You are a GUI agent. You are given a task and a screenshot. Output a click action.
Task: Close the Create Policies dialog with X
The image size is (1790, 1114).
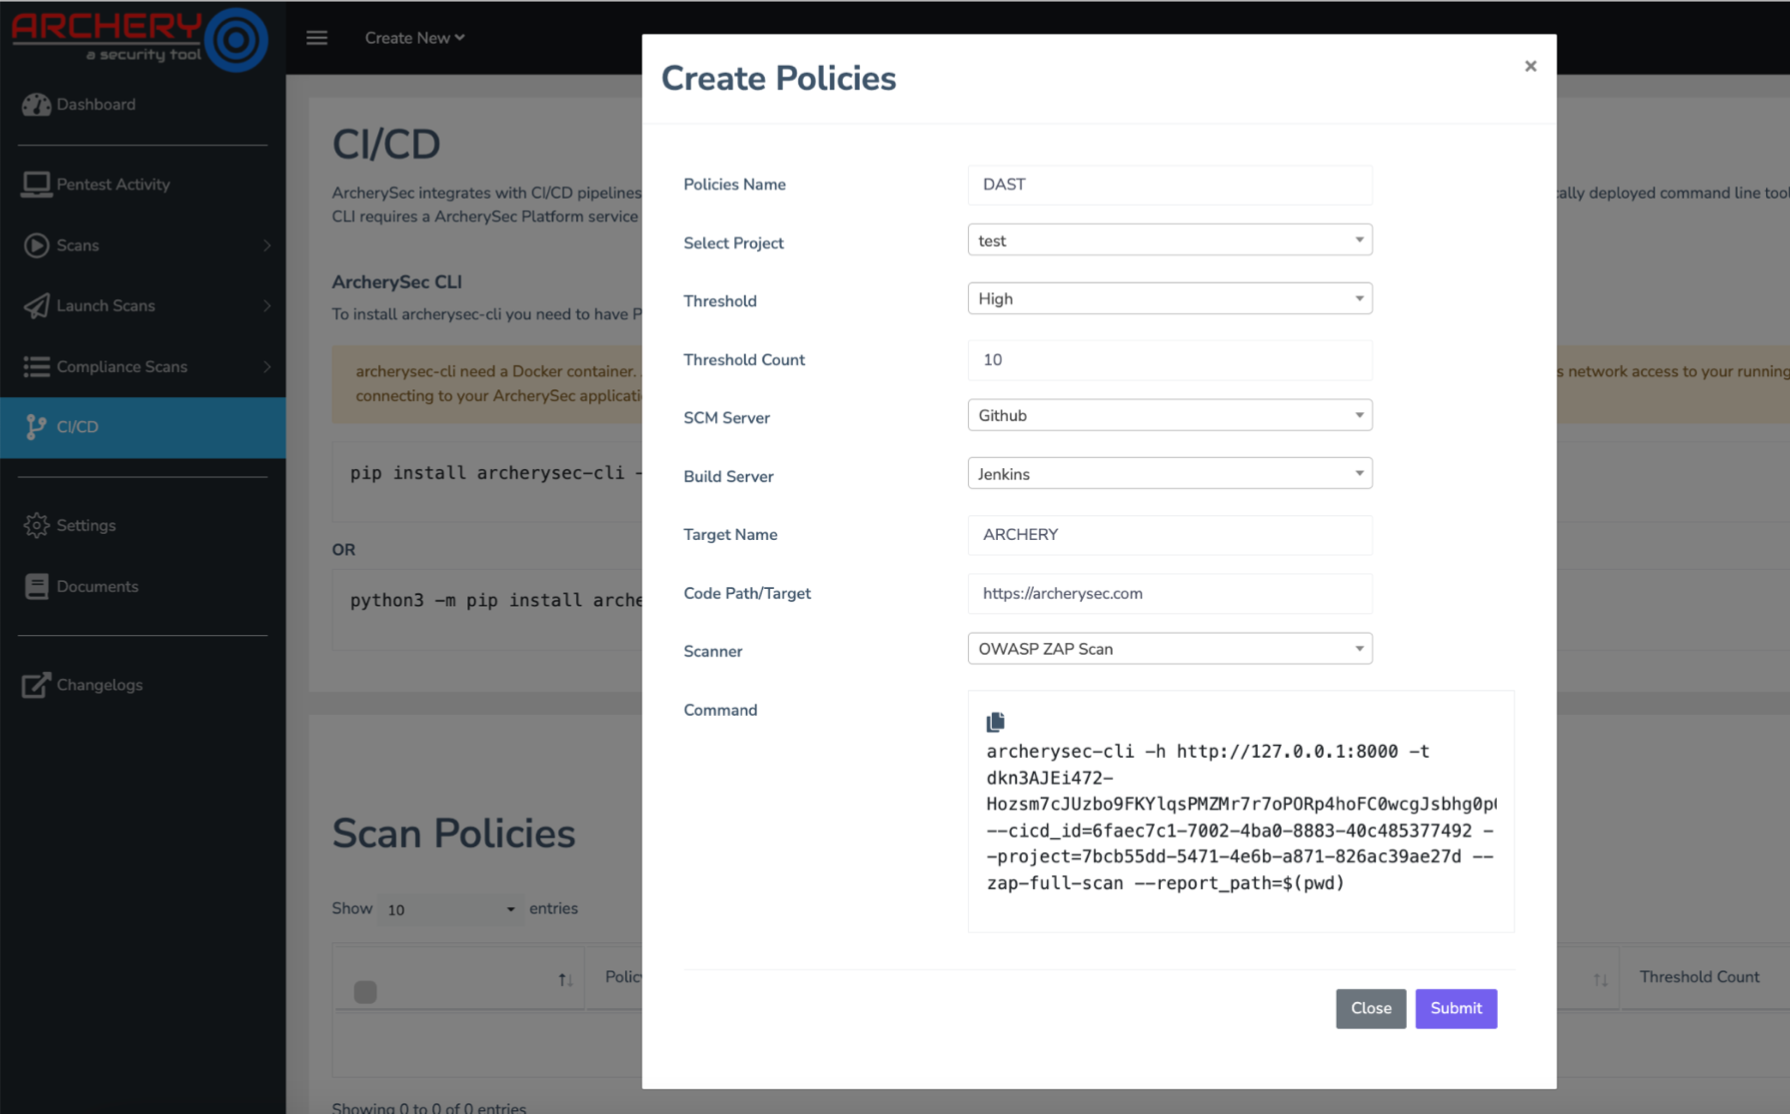tap(1530, 66)
